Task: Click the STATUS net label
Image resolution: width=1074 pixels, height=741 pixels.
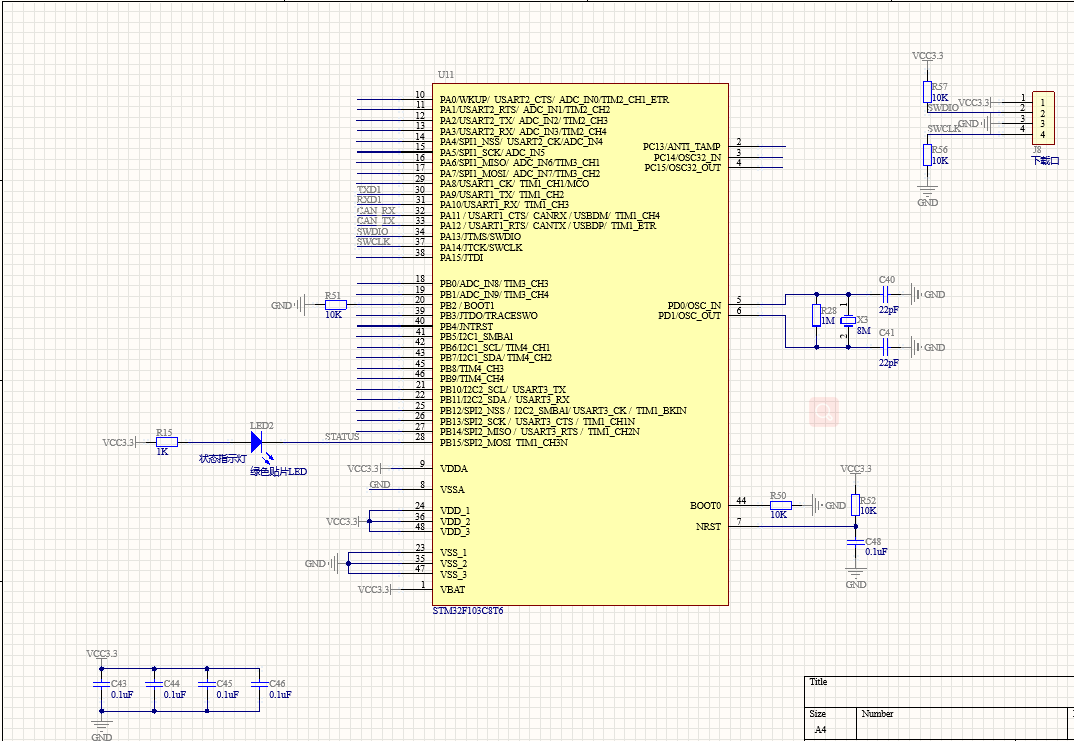Action: (x=342, y=436)
